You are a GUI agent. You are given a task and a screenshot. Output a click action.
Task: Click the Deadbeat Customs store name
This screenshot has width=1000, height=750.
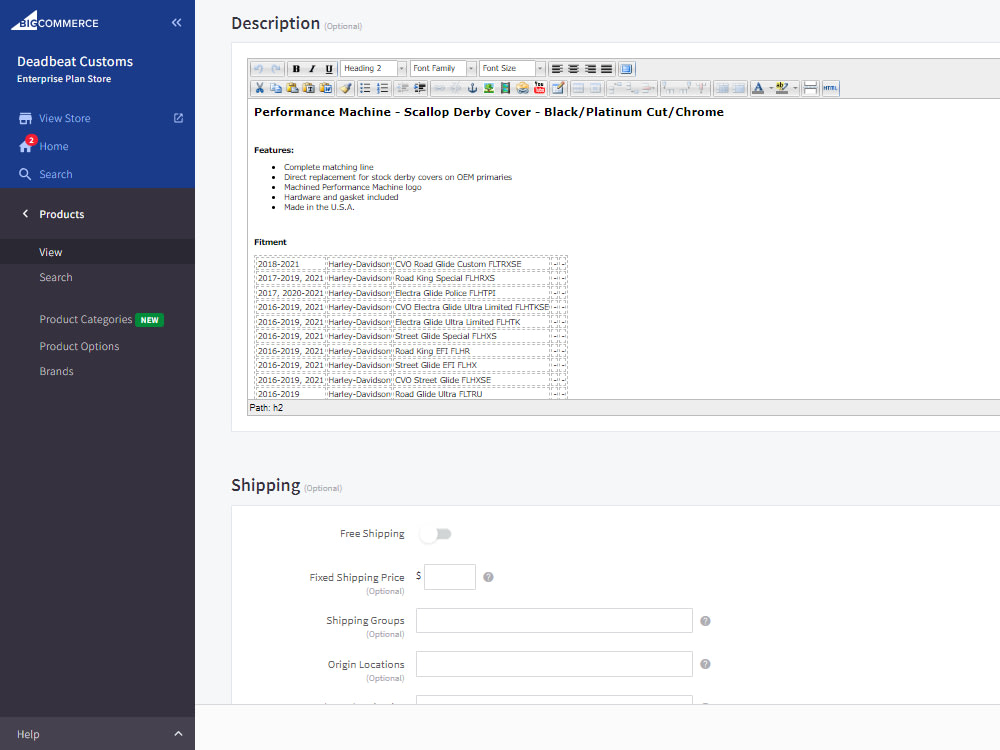point(75,61)
